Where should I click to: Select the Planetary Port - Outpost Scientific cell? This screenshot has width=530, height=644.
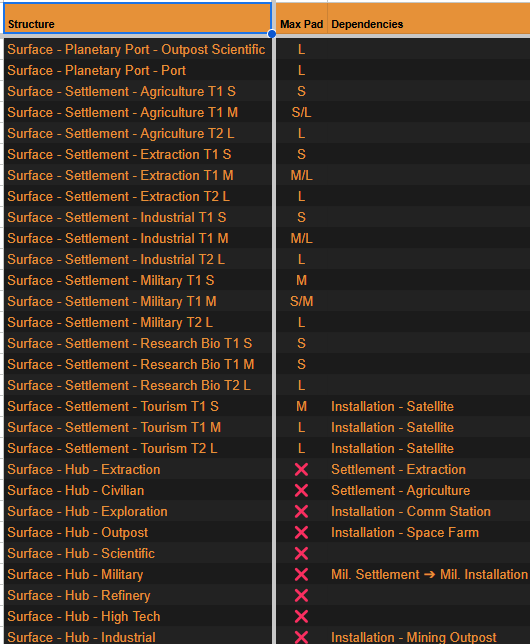137,49
